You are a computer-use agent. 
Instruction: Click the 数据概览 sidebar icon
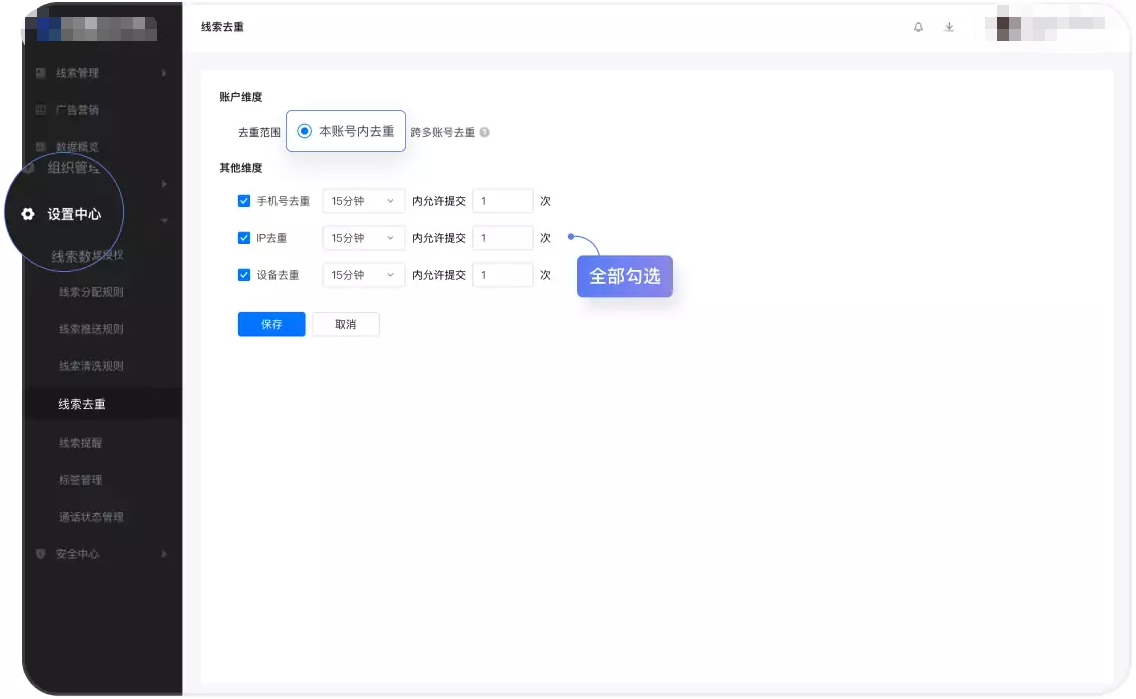tap(41, 147)
